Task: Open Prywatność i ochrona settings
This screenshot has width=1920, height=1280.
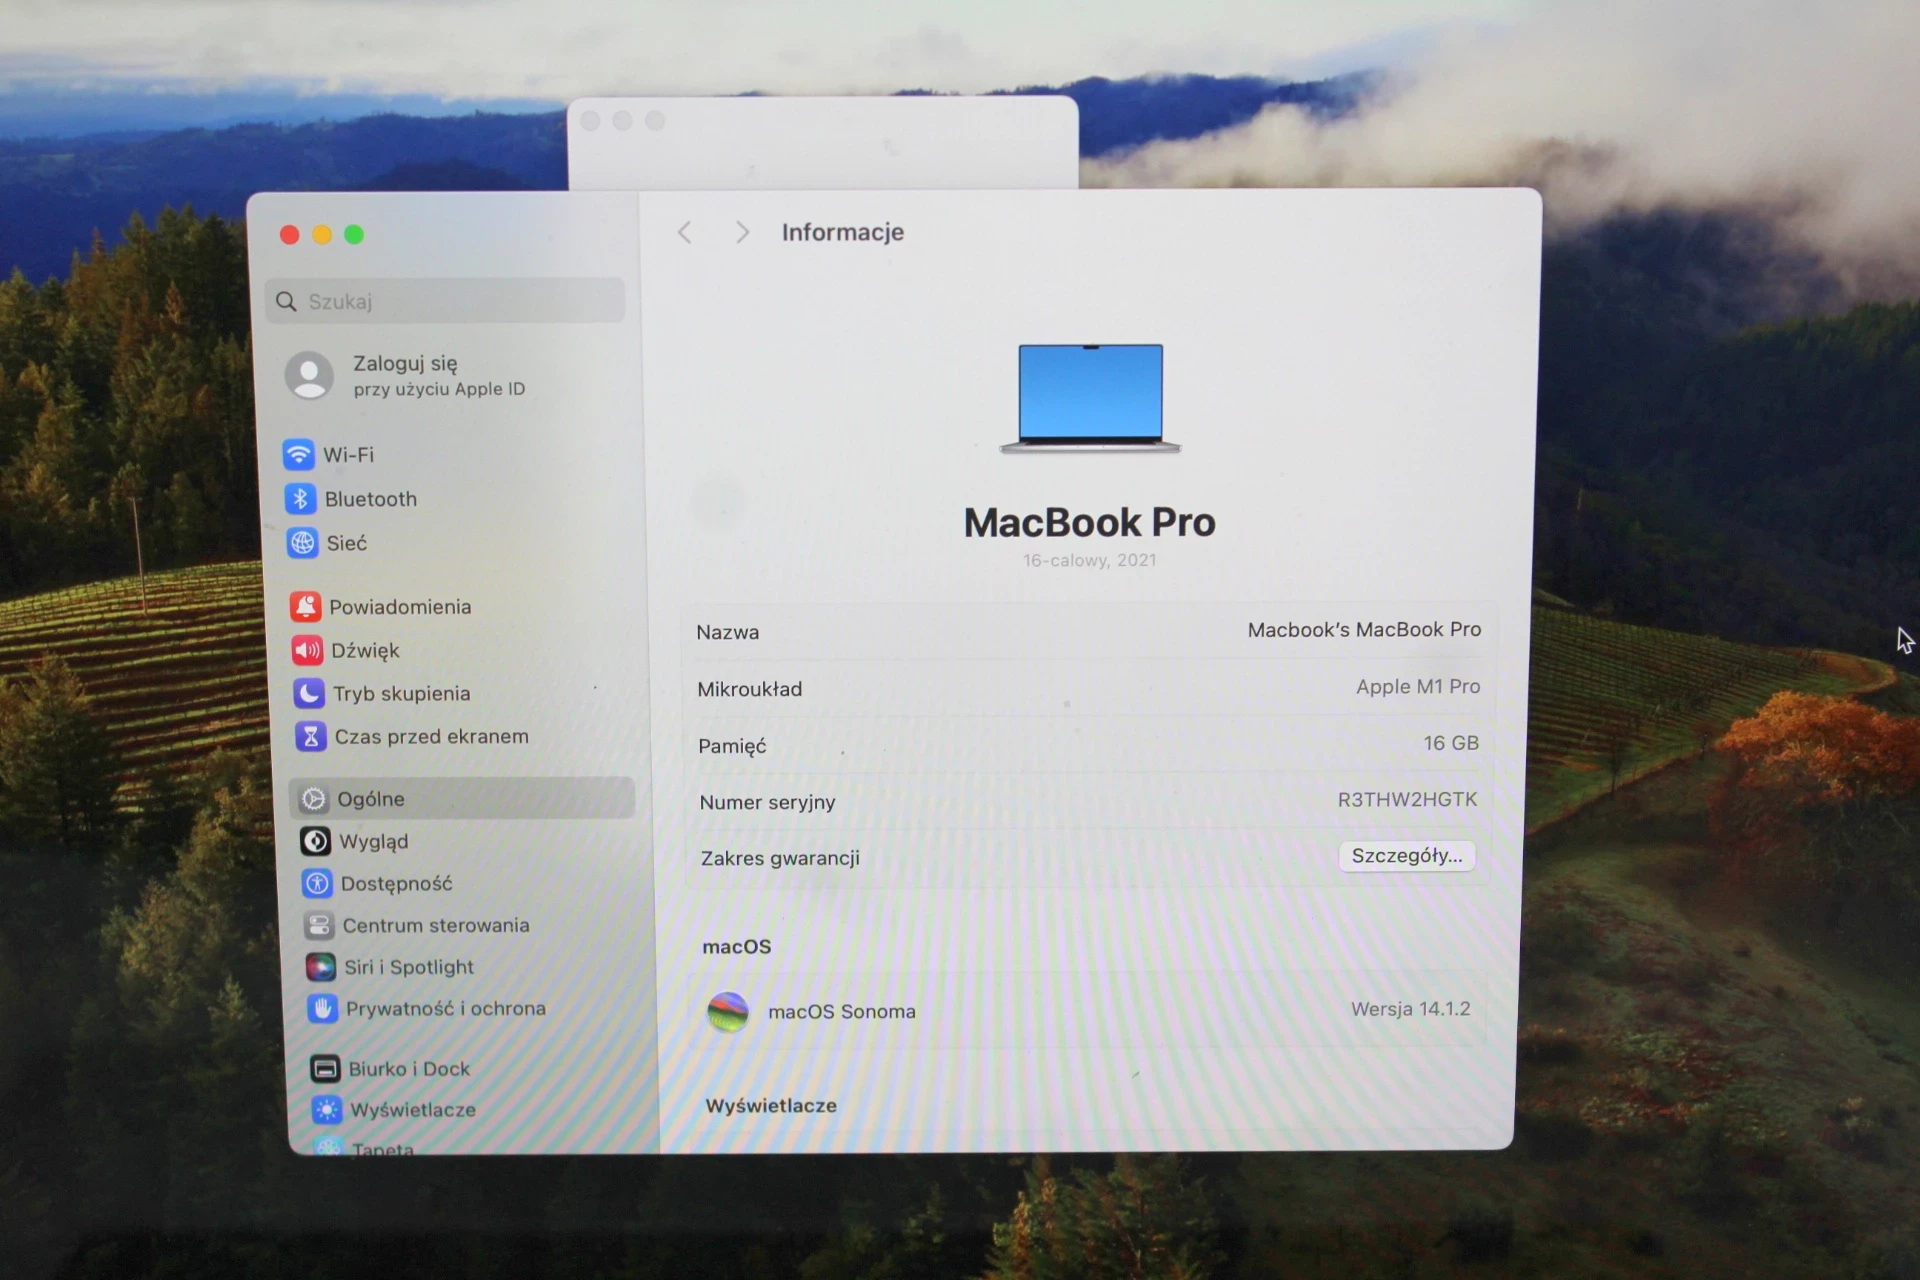Action: [445, 1009]
